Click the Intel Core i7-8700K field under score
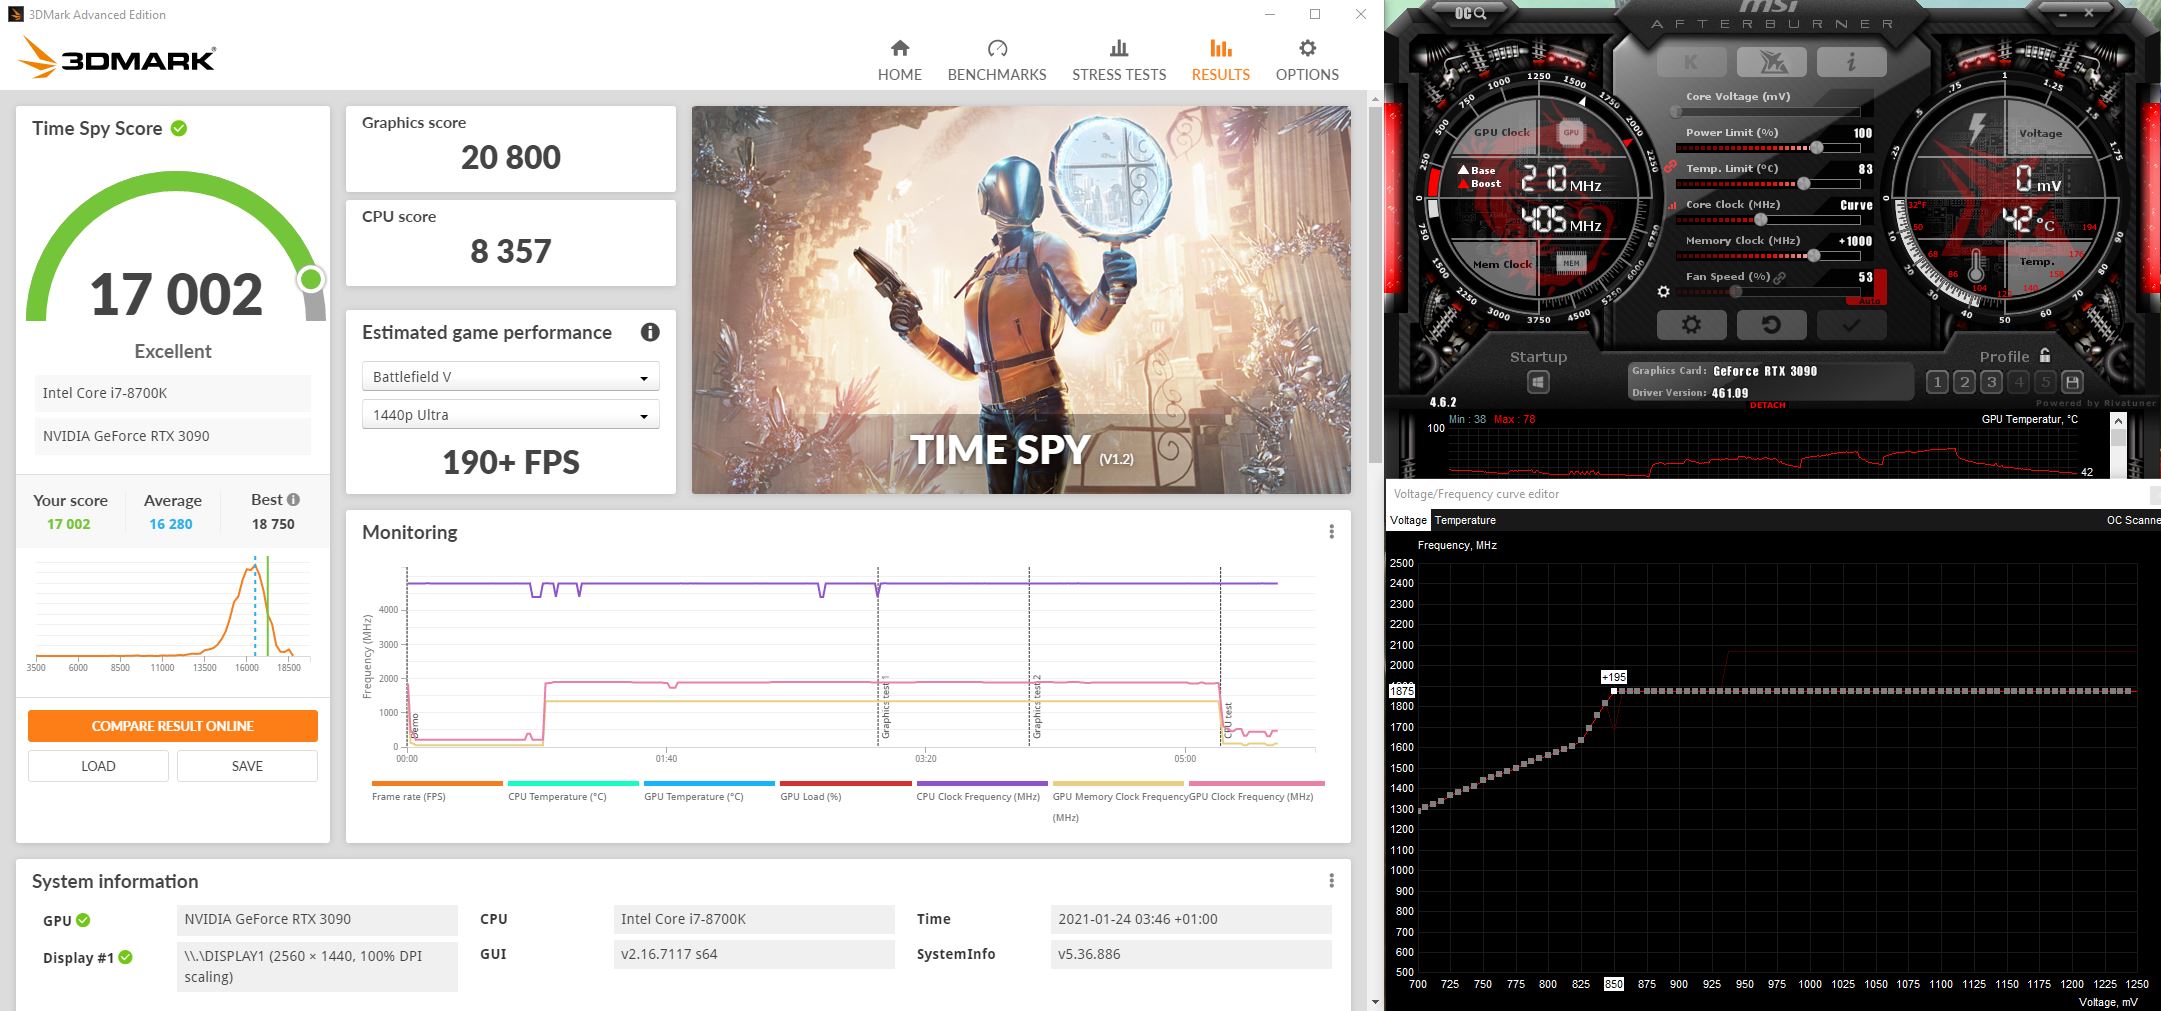The width and height of the screenshot is (2161, 1011). coord(173,393)
